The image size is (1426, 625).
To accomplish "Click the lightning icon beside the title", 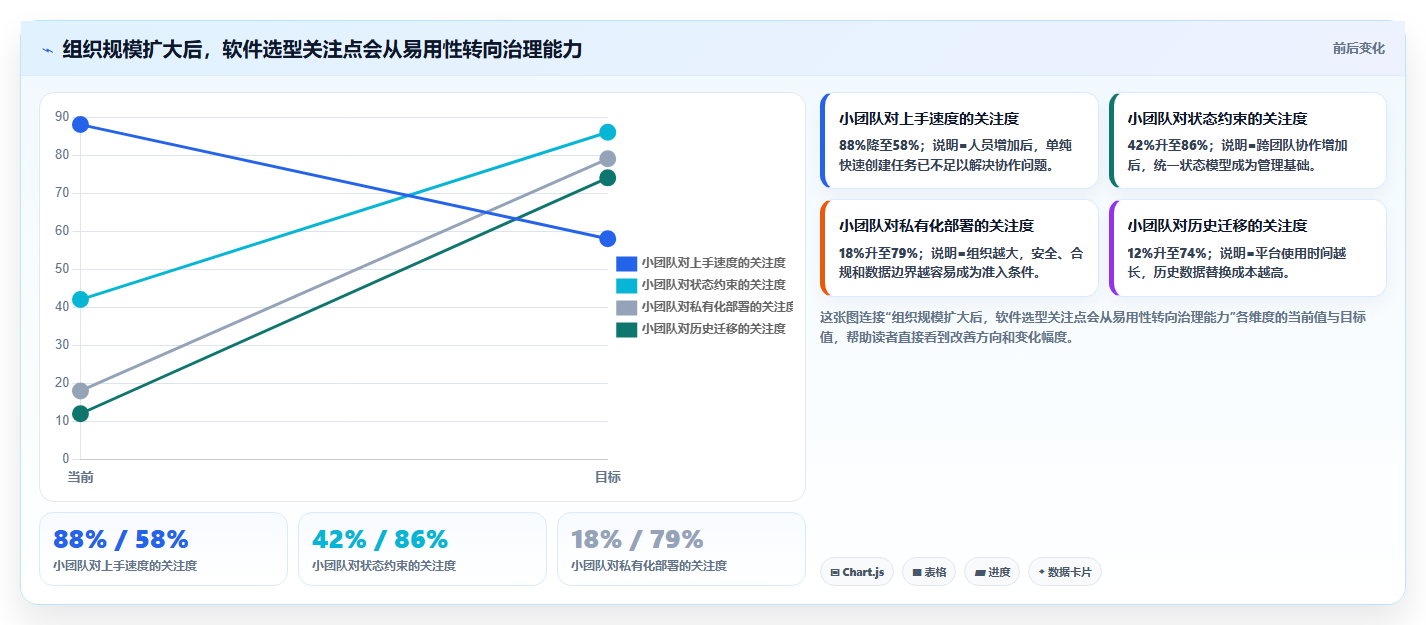I will coord(47,50).
